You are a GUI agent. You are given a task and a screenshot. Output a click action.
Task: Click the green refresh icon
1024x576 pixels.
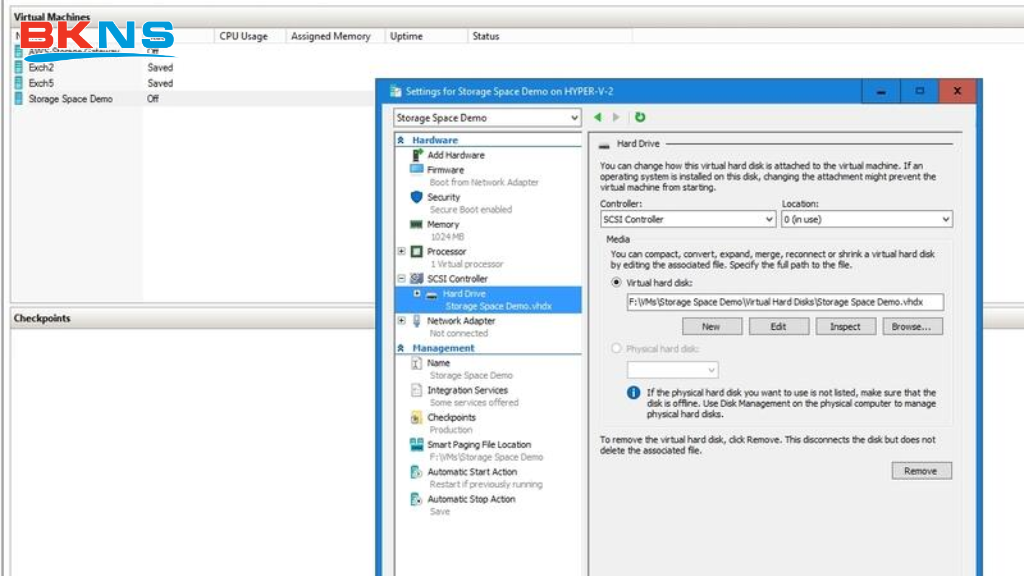[640, 117]
